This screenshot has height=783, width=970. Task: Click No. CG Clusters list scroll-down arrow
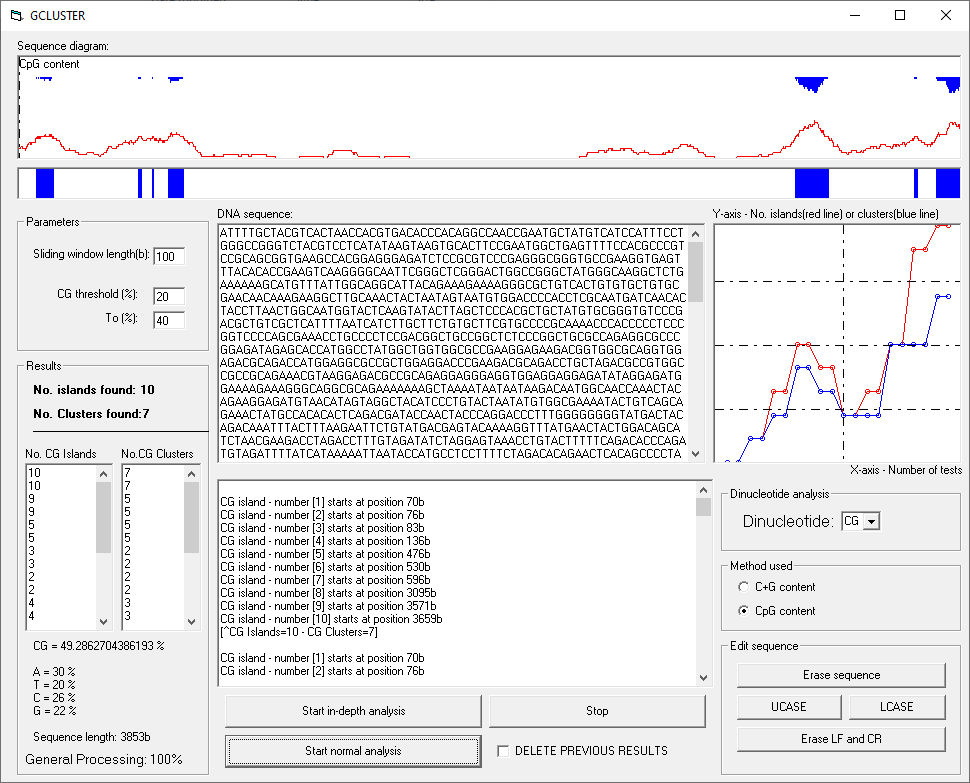click(x=192, y=622)
